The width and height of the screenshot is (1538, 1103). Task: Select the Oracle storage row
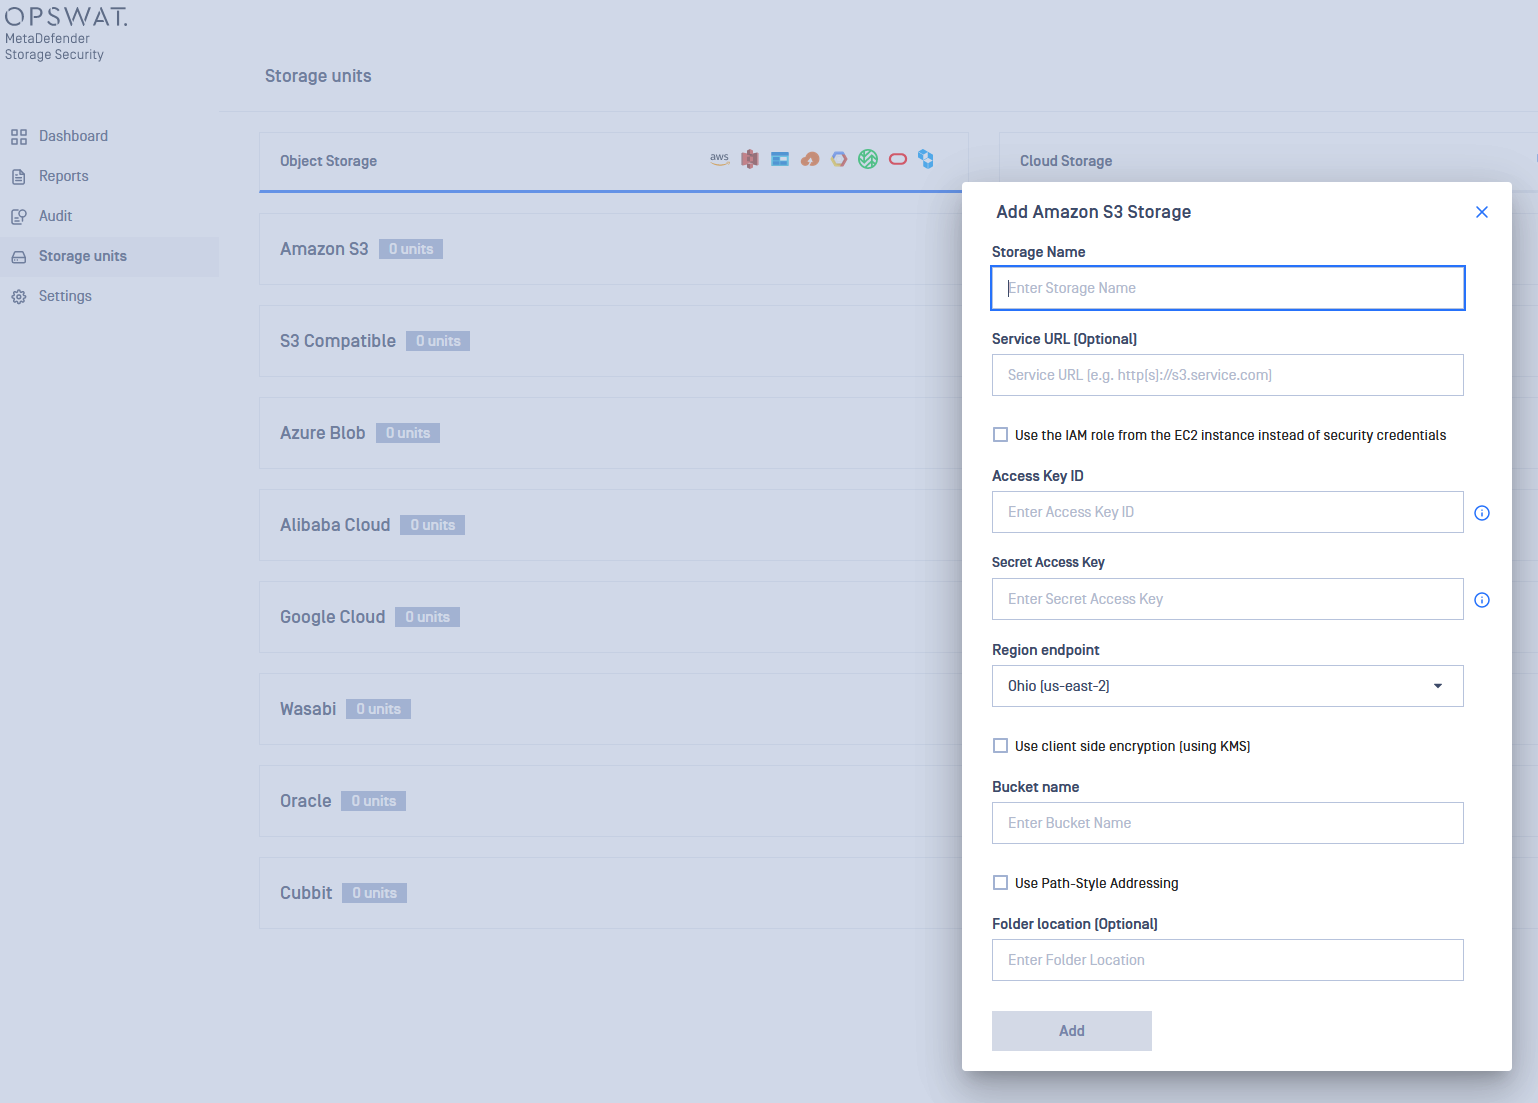tap(610, 801)
